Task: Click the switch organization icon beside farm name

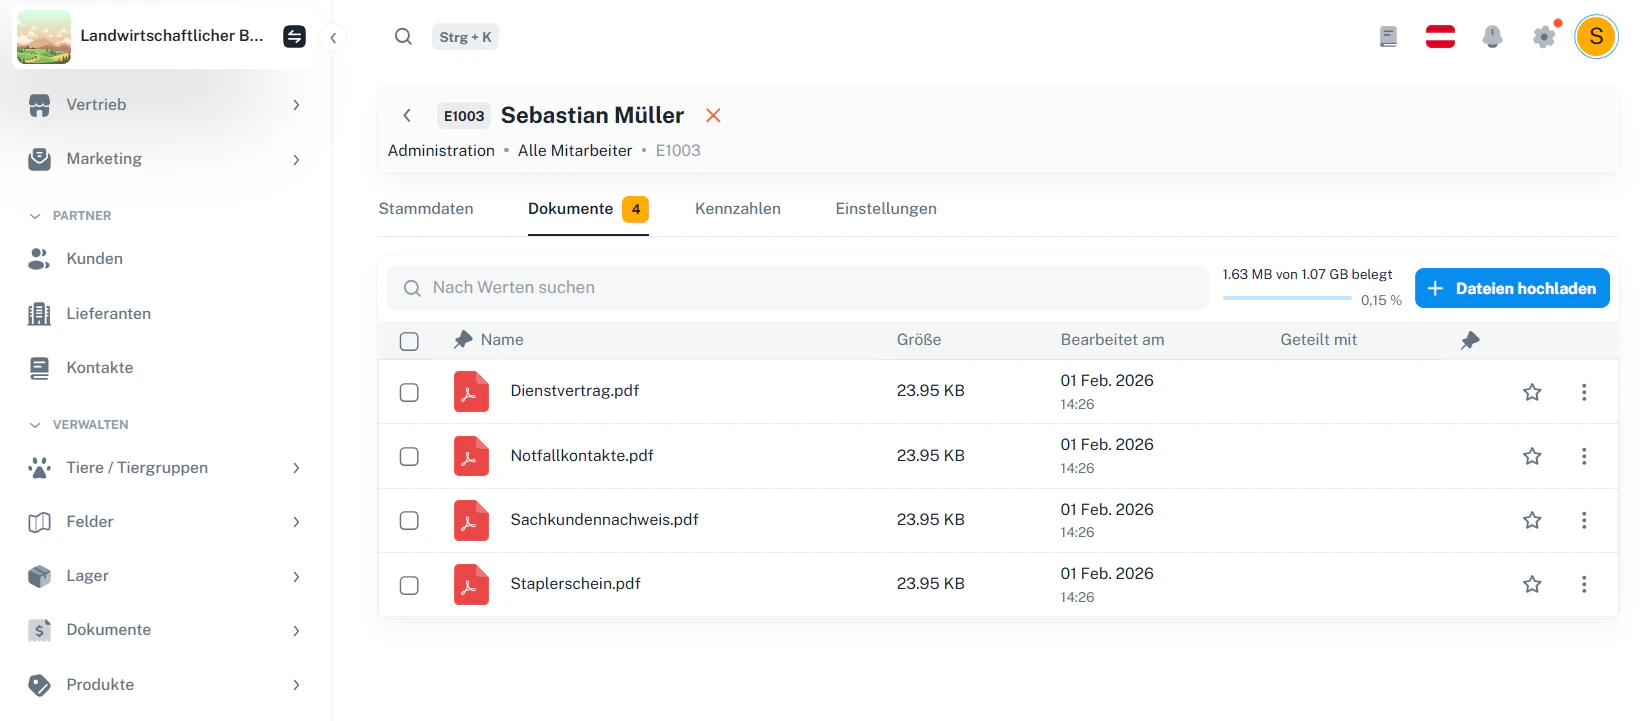Action: pyautogui.click(x=294, y=37)
